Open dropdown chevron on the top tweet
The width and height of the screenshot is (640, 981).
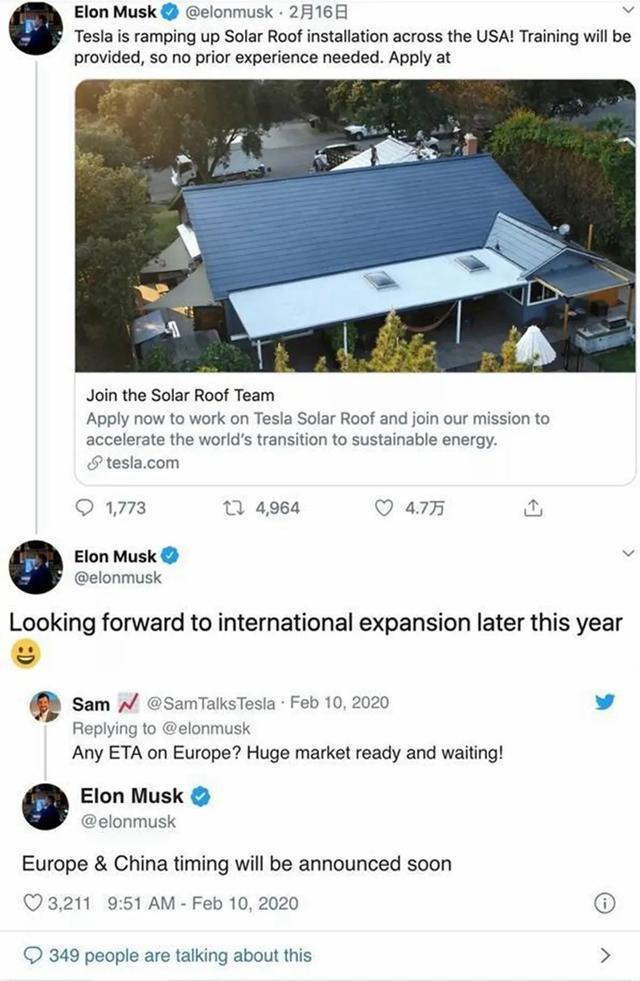[628, 13]
